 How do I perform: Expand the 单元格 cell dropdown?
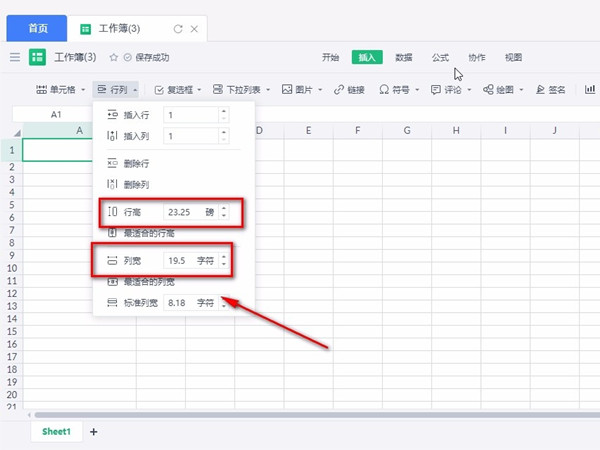[x=60, y=90]
